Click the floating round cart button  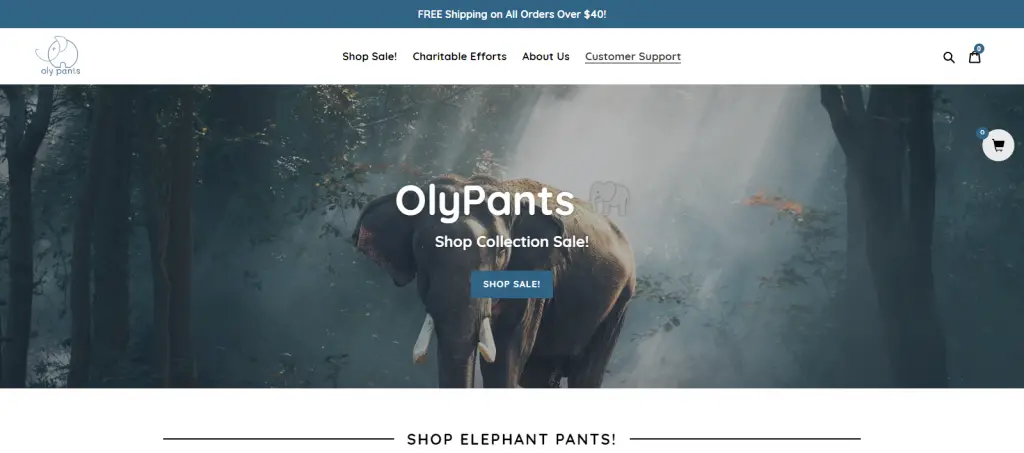998,145
